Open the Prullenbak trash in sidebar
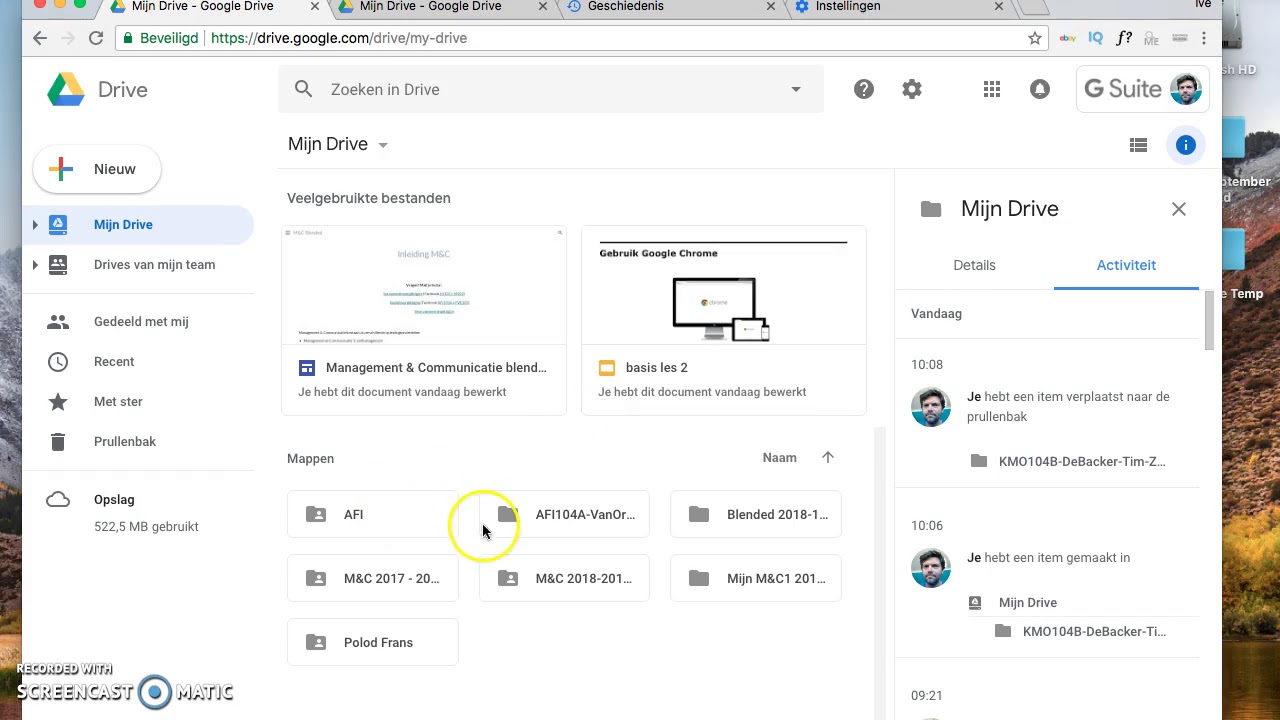Viewport: 1280px width, 720px height. pos(125,441)
